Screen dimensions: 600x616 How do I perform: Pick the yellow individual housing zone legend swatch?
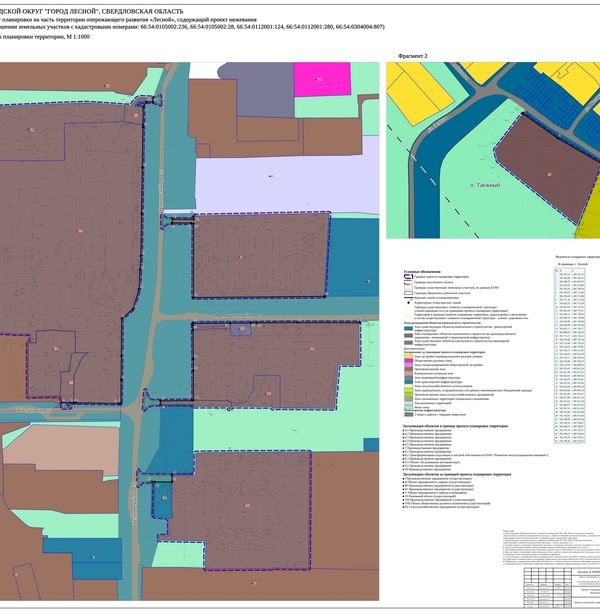click(x=409, y=356)
